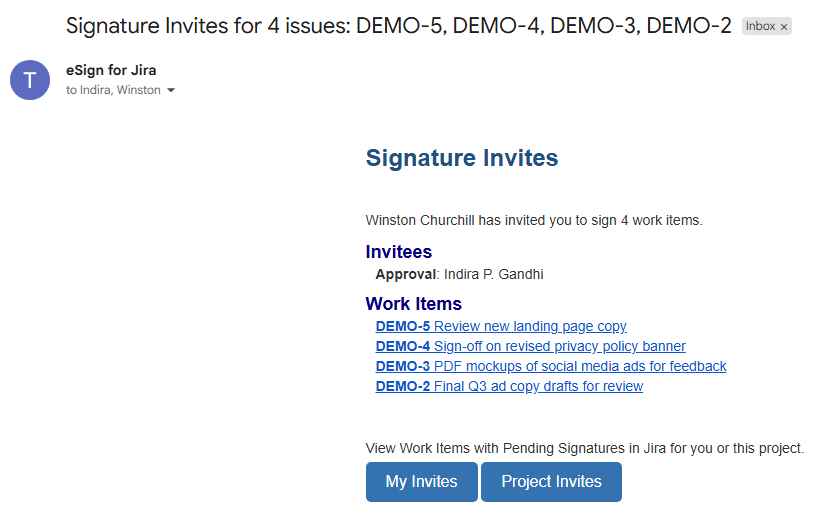Click the 'to Indira, Winston' recipients text
The width and height of the screenshot is (840, 516).
tap(113, 90)
